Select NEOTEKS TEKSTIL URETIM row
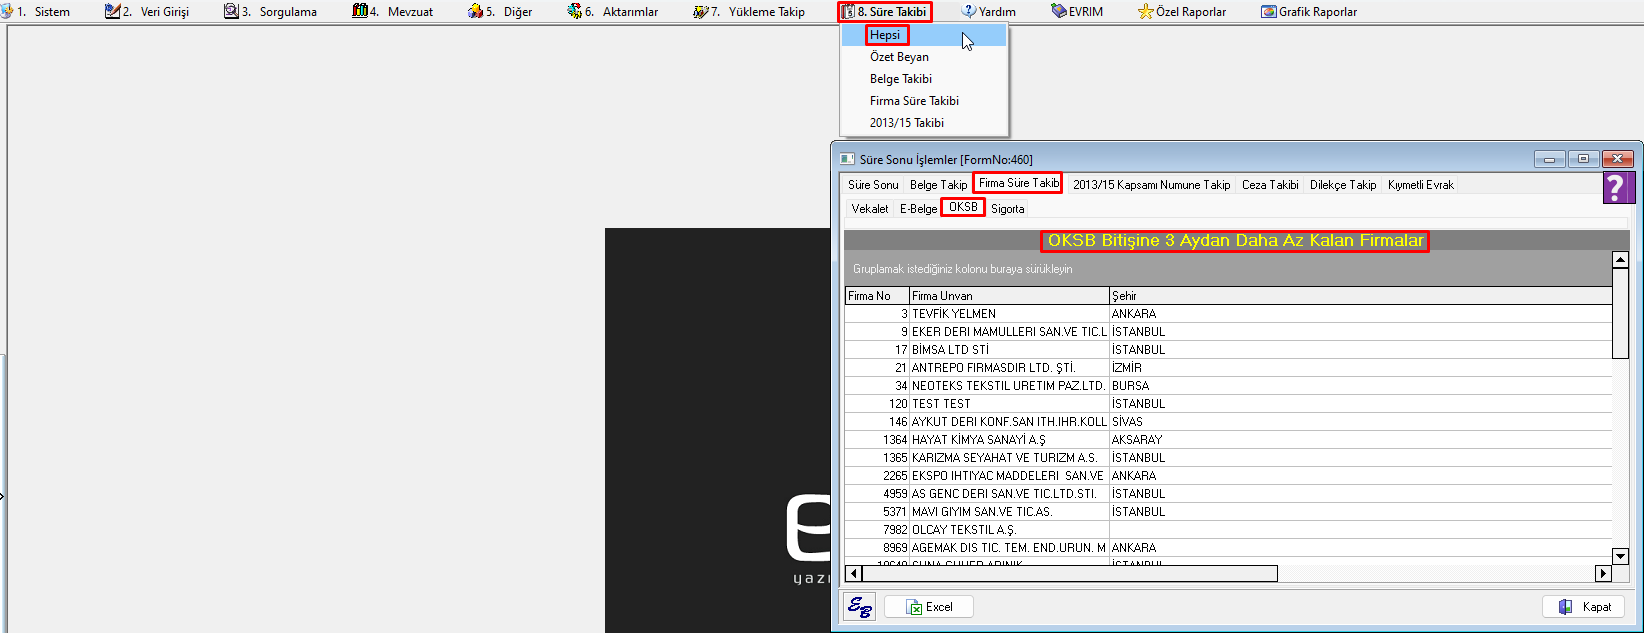 [1228, 386]
